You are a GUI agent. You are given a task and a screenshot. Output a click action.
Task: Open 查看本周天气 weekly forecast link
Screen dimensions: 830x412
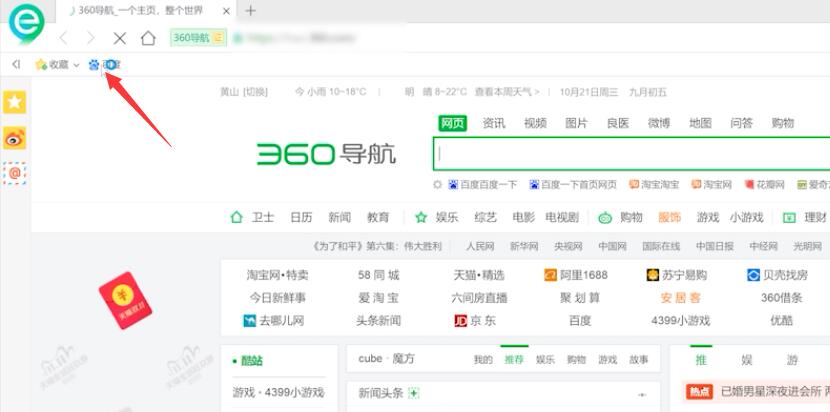click(507, 92)
